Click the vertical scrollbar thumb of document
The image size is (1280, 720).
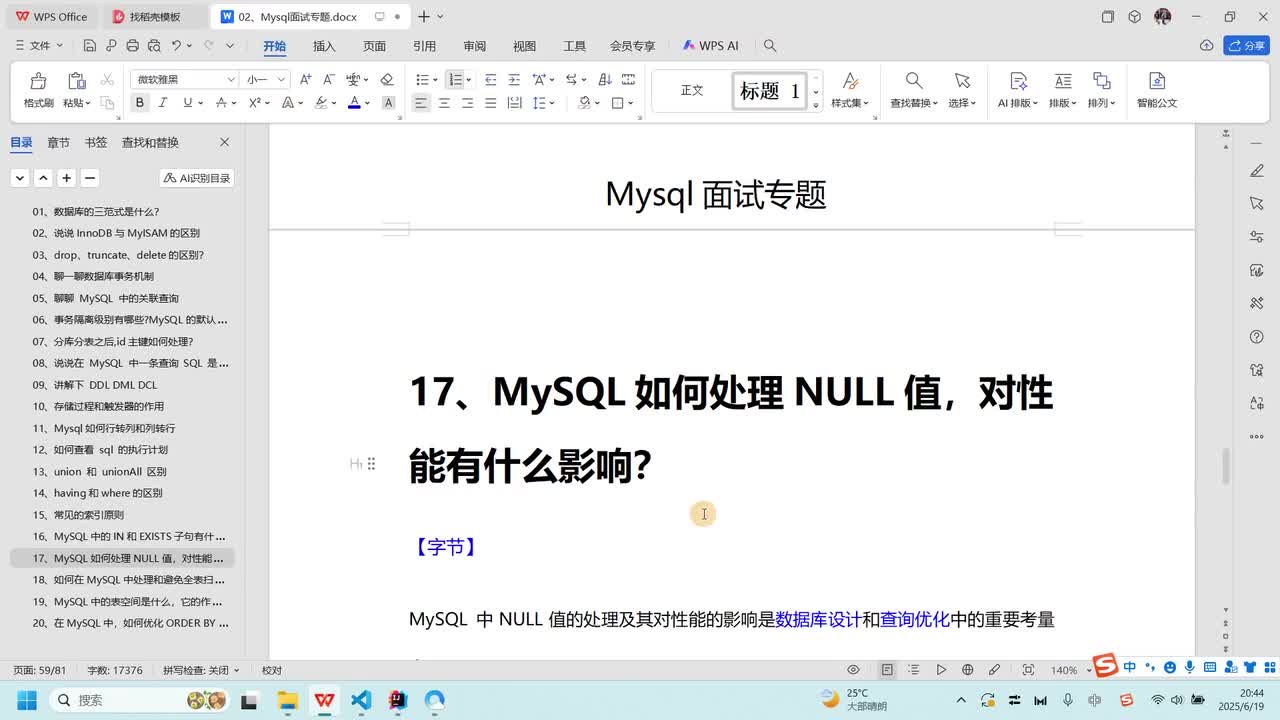pos(1225,467)
